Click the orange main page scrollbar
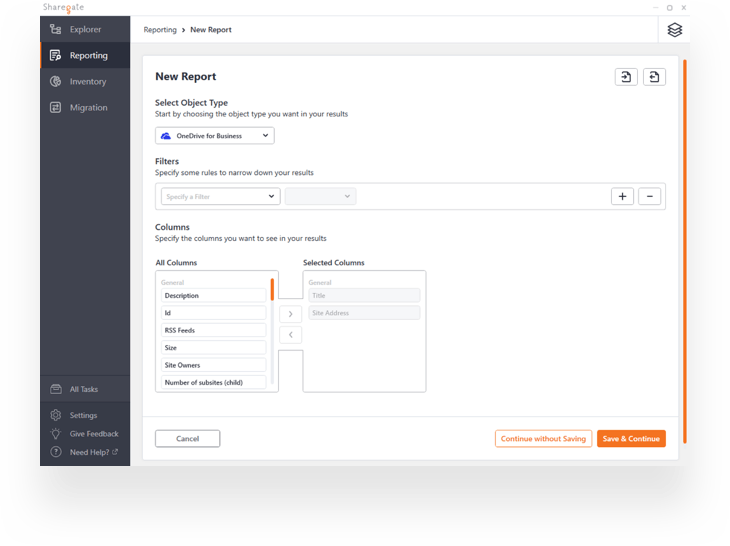Image resolution: width=730 pixels, height=546 pixels. point(685,251)
